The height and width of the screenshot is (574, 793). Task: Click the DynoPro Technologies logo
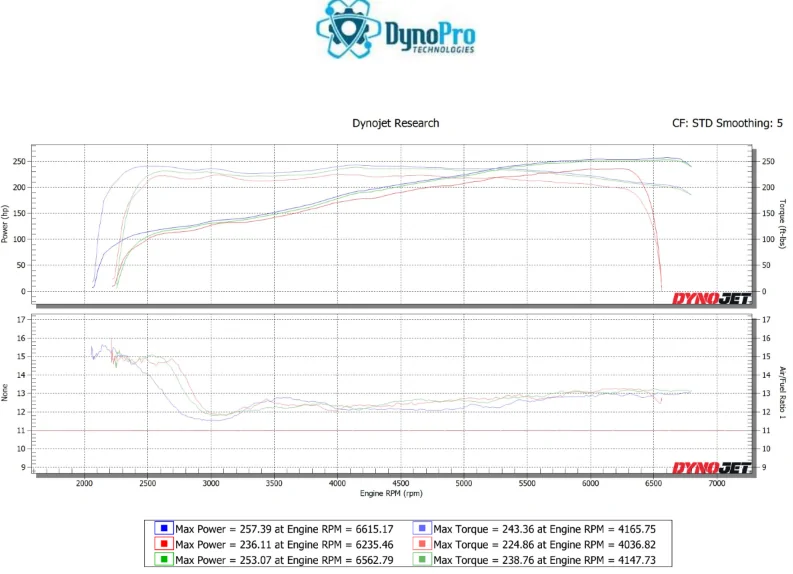point(395,30)
